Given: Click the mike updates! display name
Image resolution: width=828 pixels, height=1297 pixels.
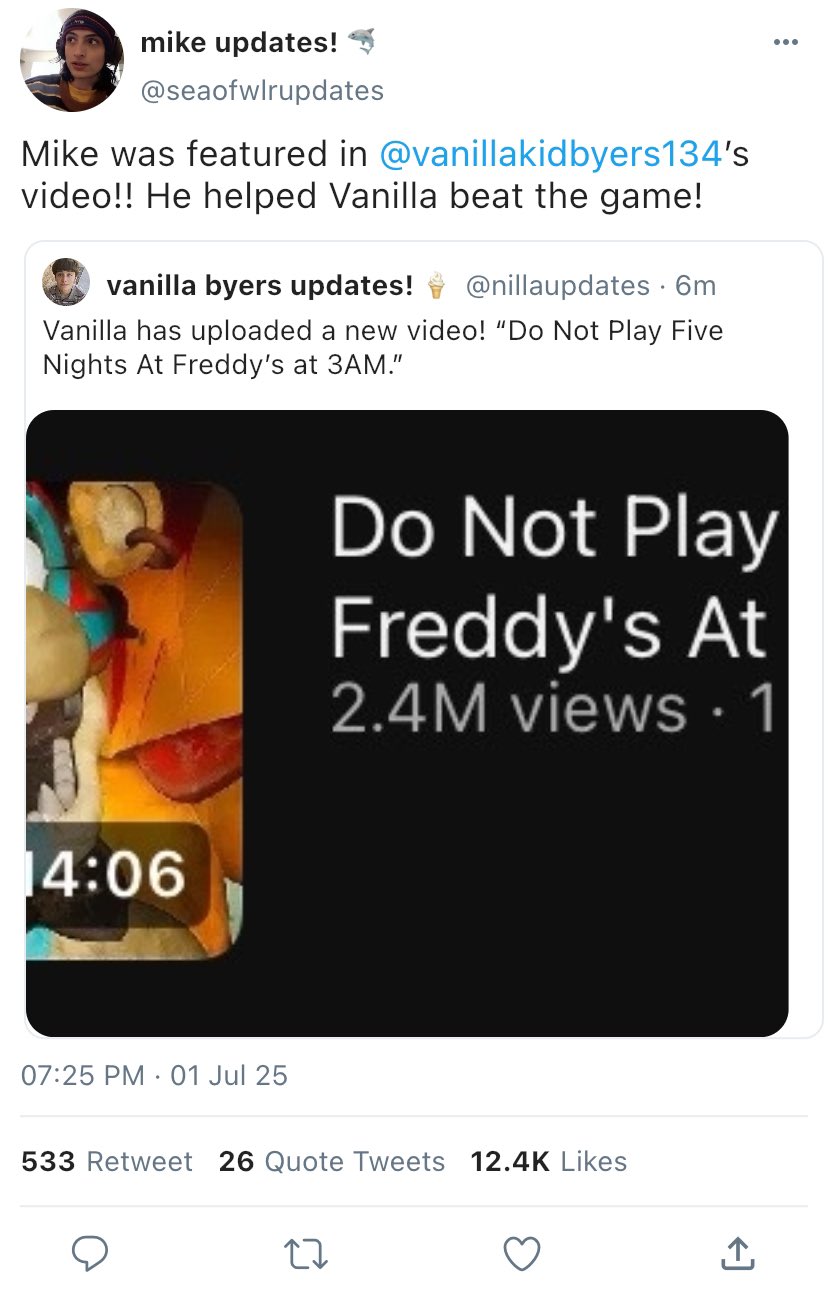Looking at the screenshot, I should pos(240,42).
